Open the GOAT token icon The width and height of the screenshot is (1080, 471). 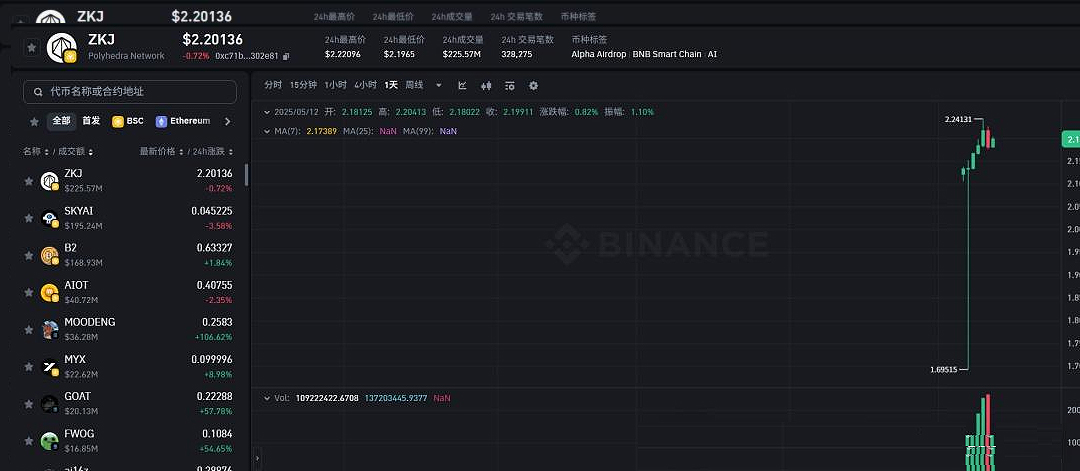50,404
